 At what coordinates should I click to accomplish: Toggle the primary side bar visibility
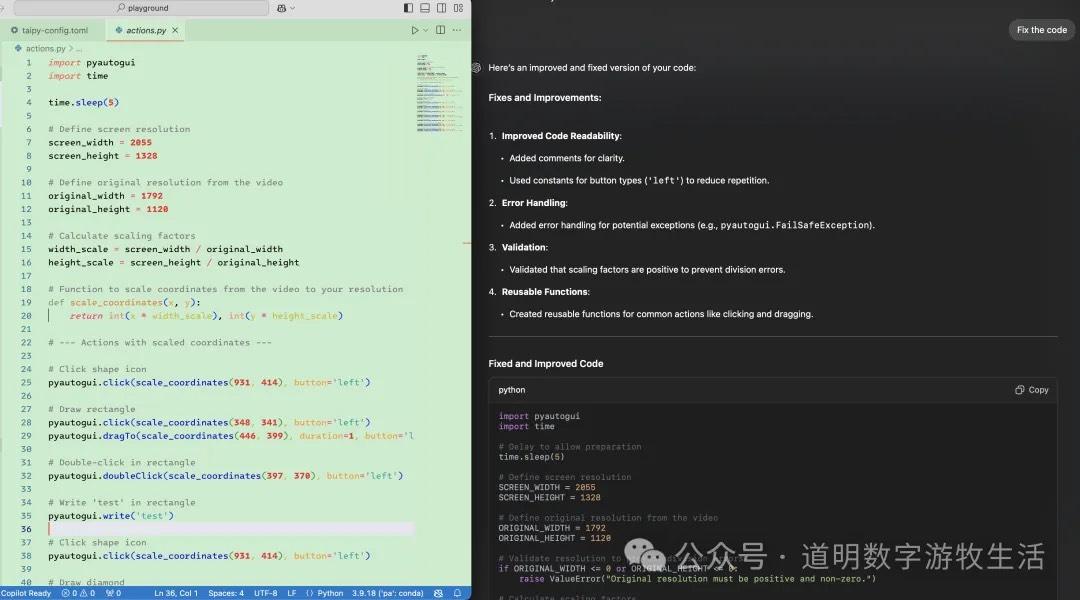(x=408, y=7)
